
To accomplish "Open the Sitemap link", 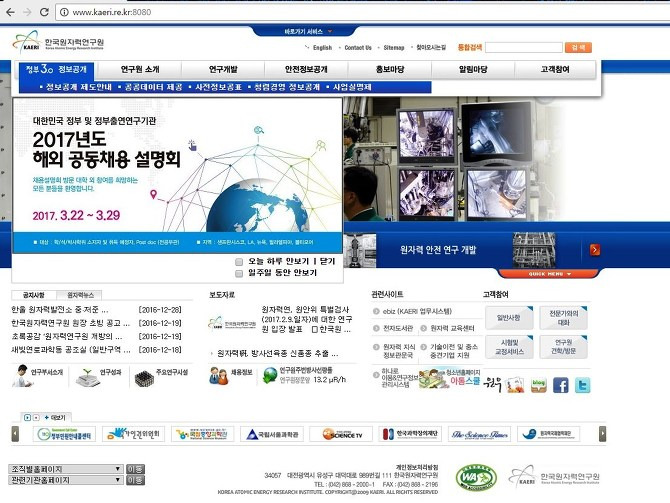I will click(x=394, y=47).
